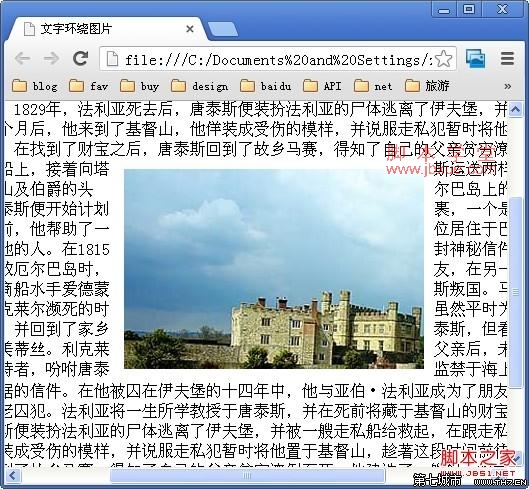This screenshot has width=529, height=489.
Task: Open the fav bookmarks folder
Action: [x=88, y=86]
